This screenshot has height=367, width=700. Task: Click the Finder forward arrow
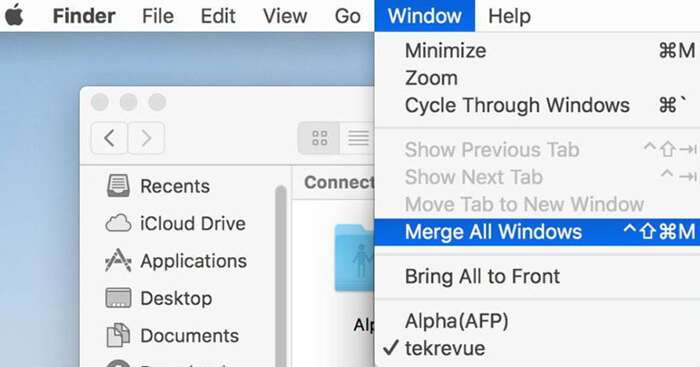(146, 138)
